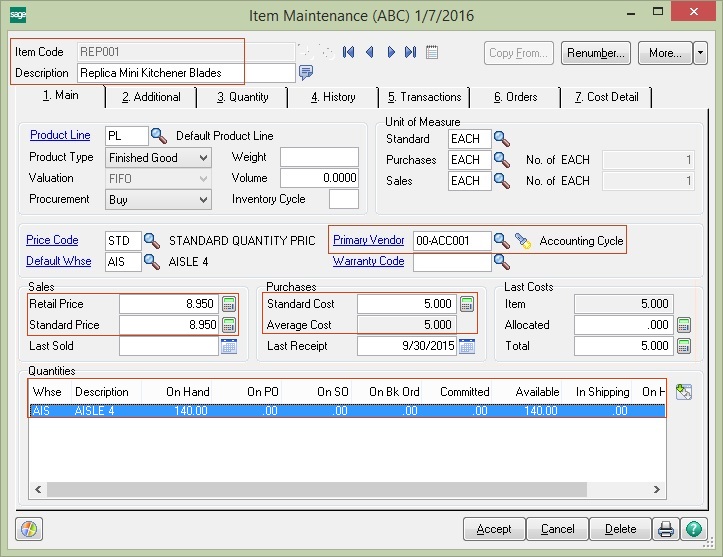Go to the first item record
The image size is (723, 557).
point(349,52)
